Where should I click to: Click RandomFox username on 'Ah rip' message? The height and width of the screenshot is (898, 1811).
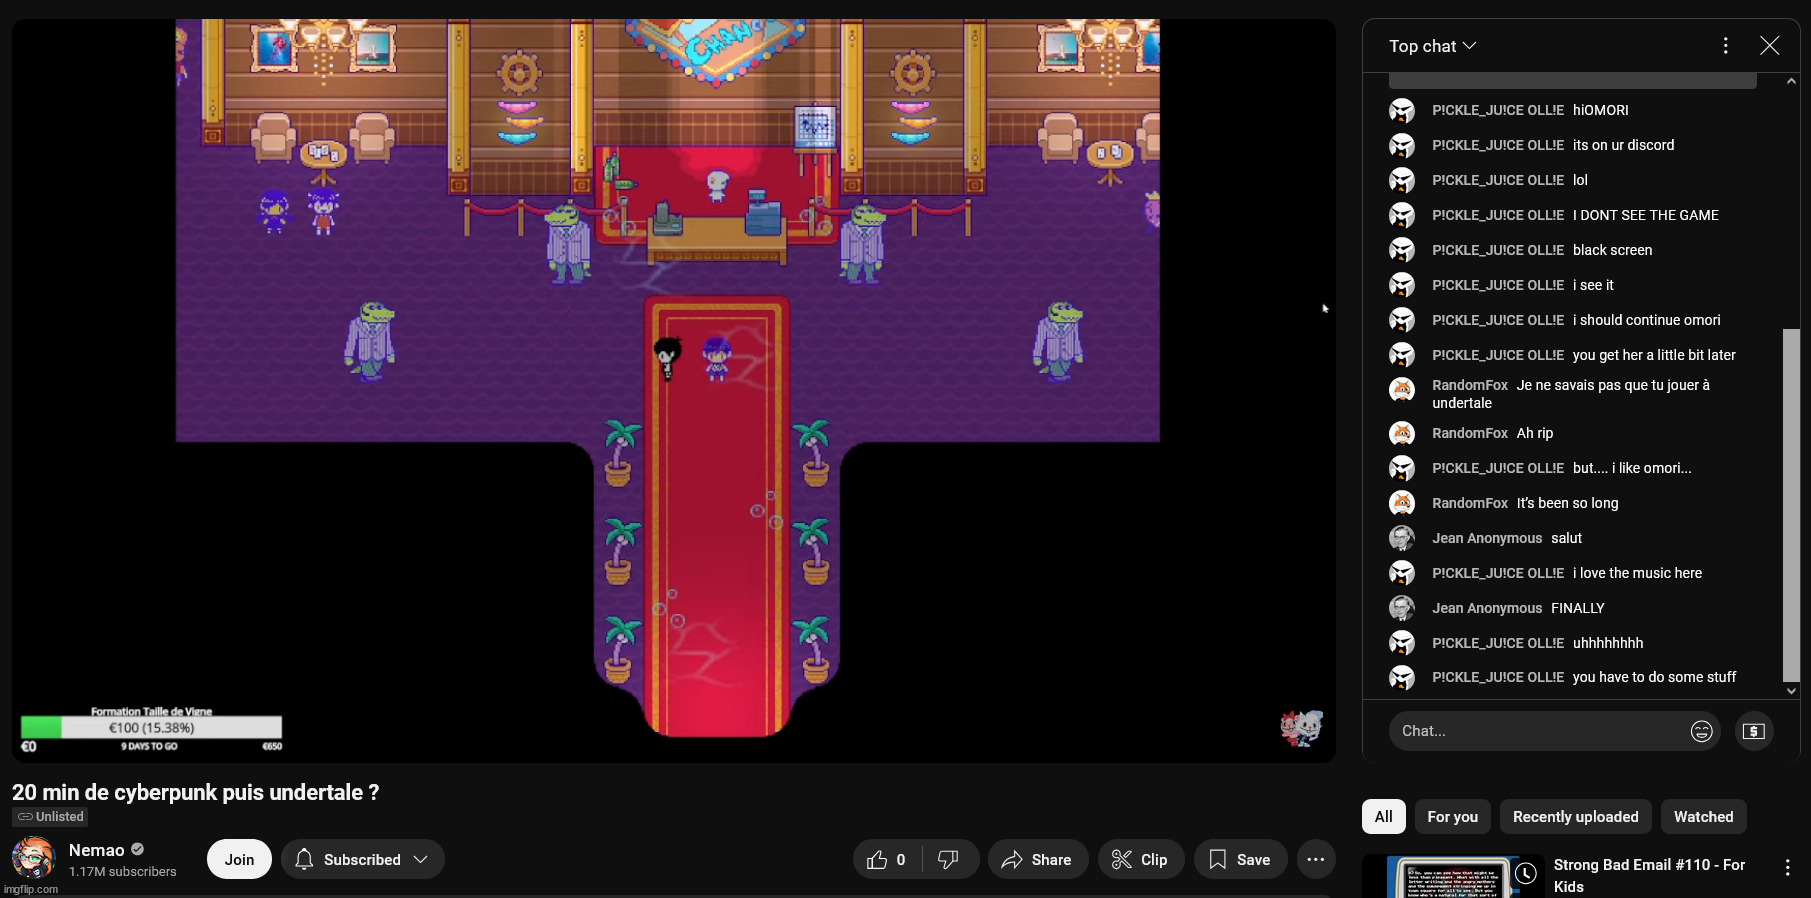click(x=1469, y=433)
